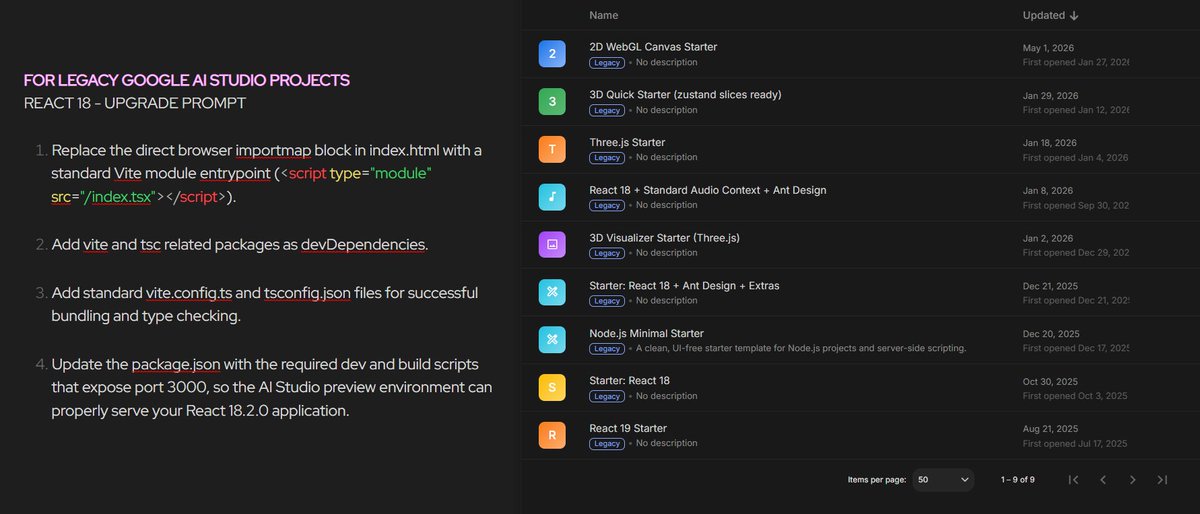Screen dimensions: 1200x514
Task: Click Legacy badge under 2D WebGL Canvas Starter
Action: tap(607, 63)
